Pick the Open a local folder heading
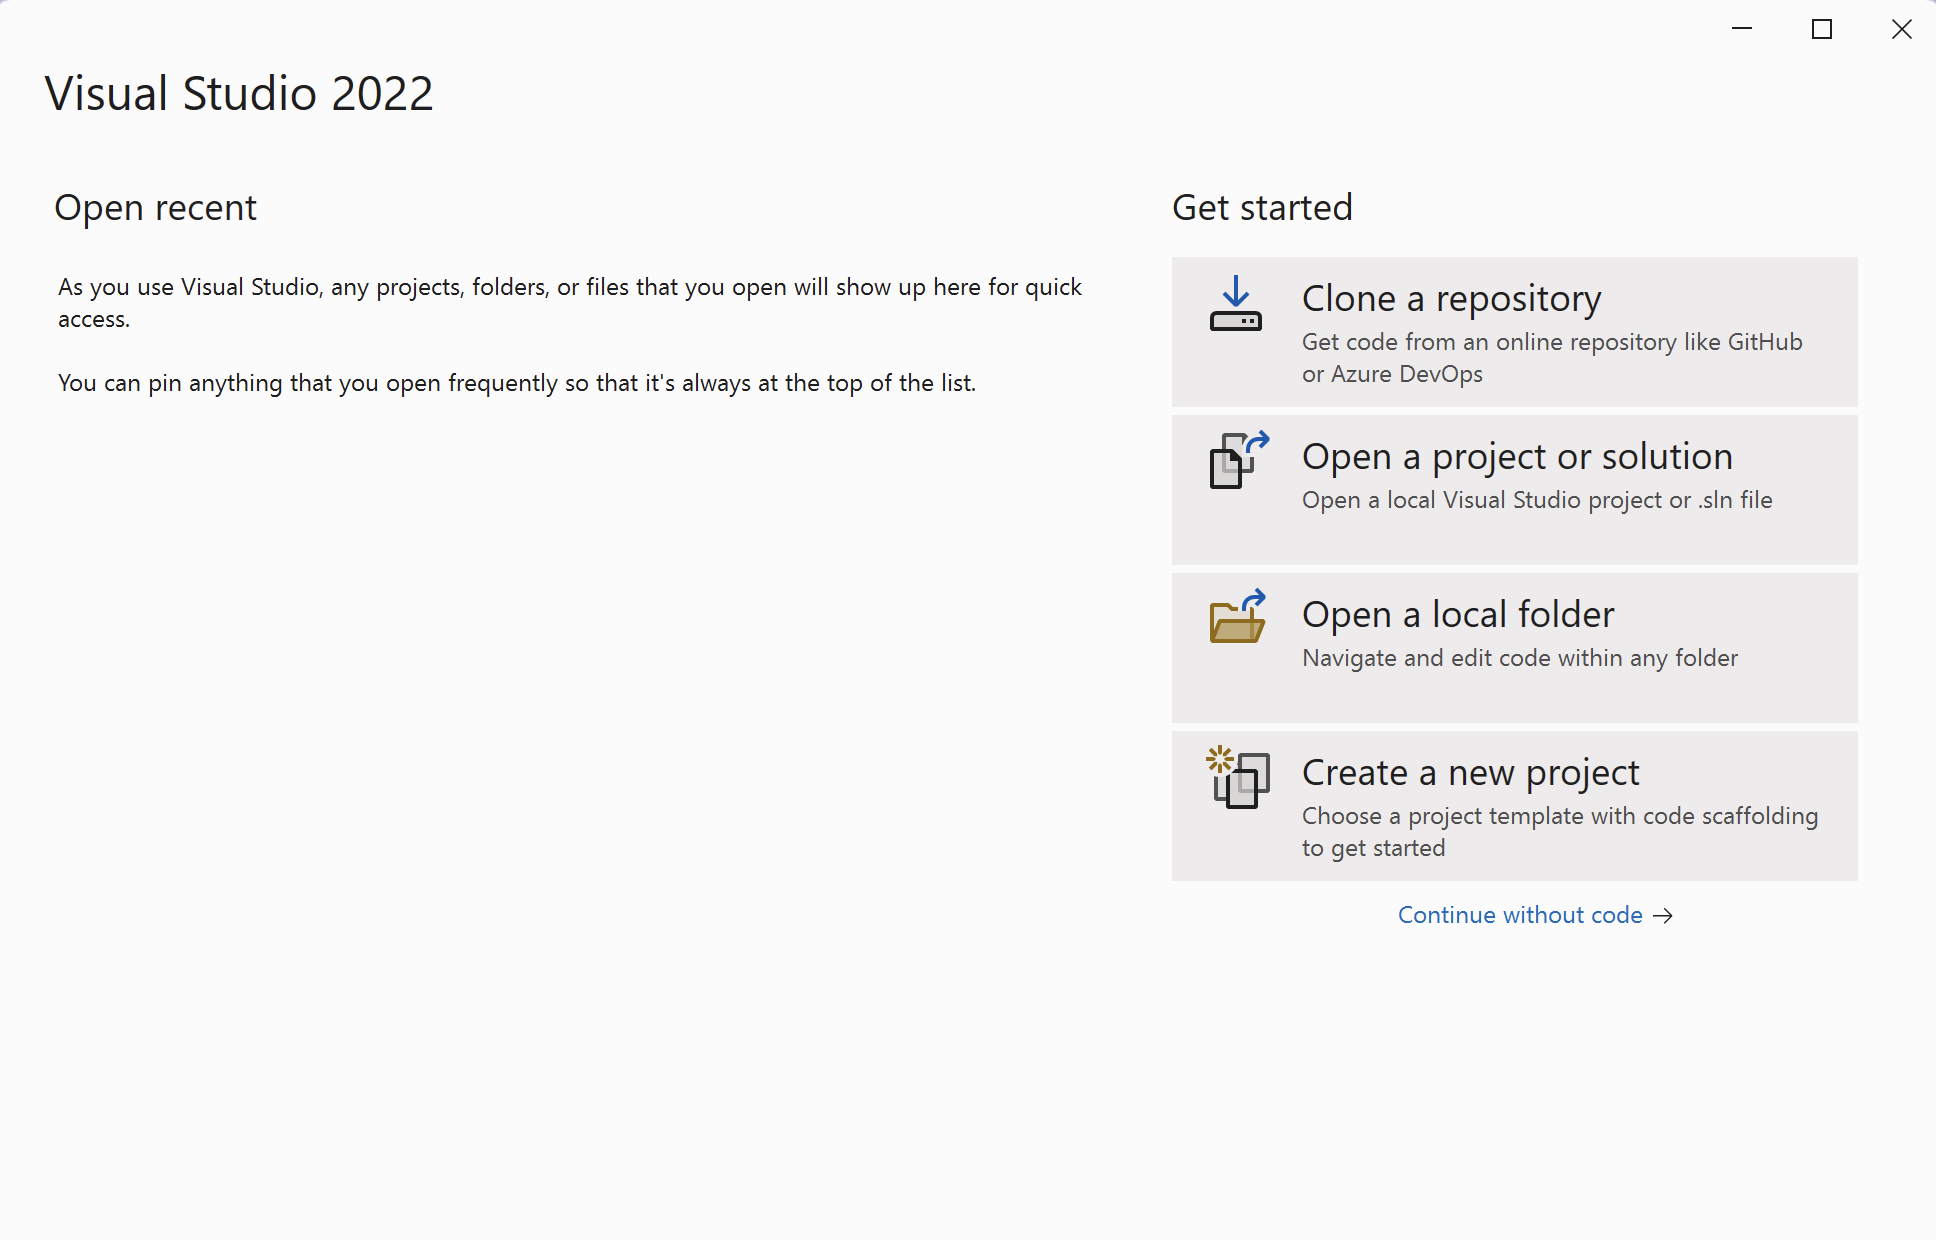1936x1240 pixels. click(x=1457, y=615)
